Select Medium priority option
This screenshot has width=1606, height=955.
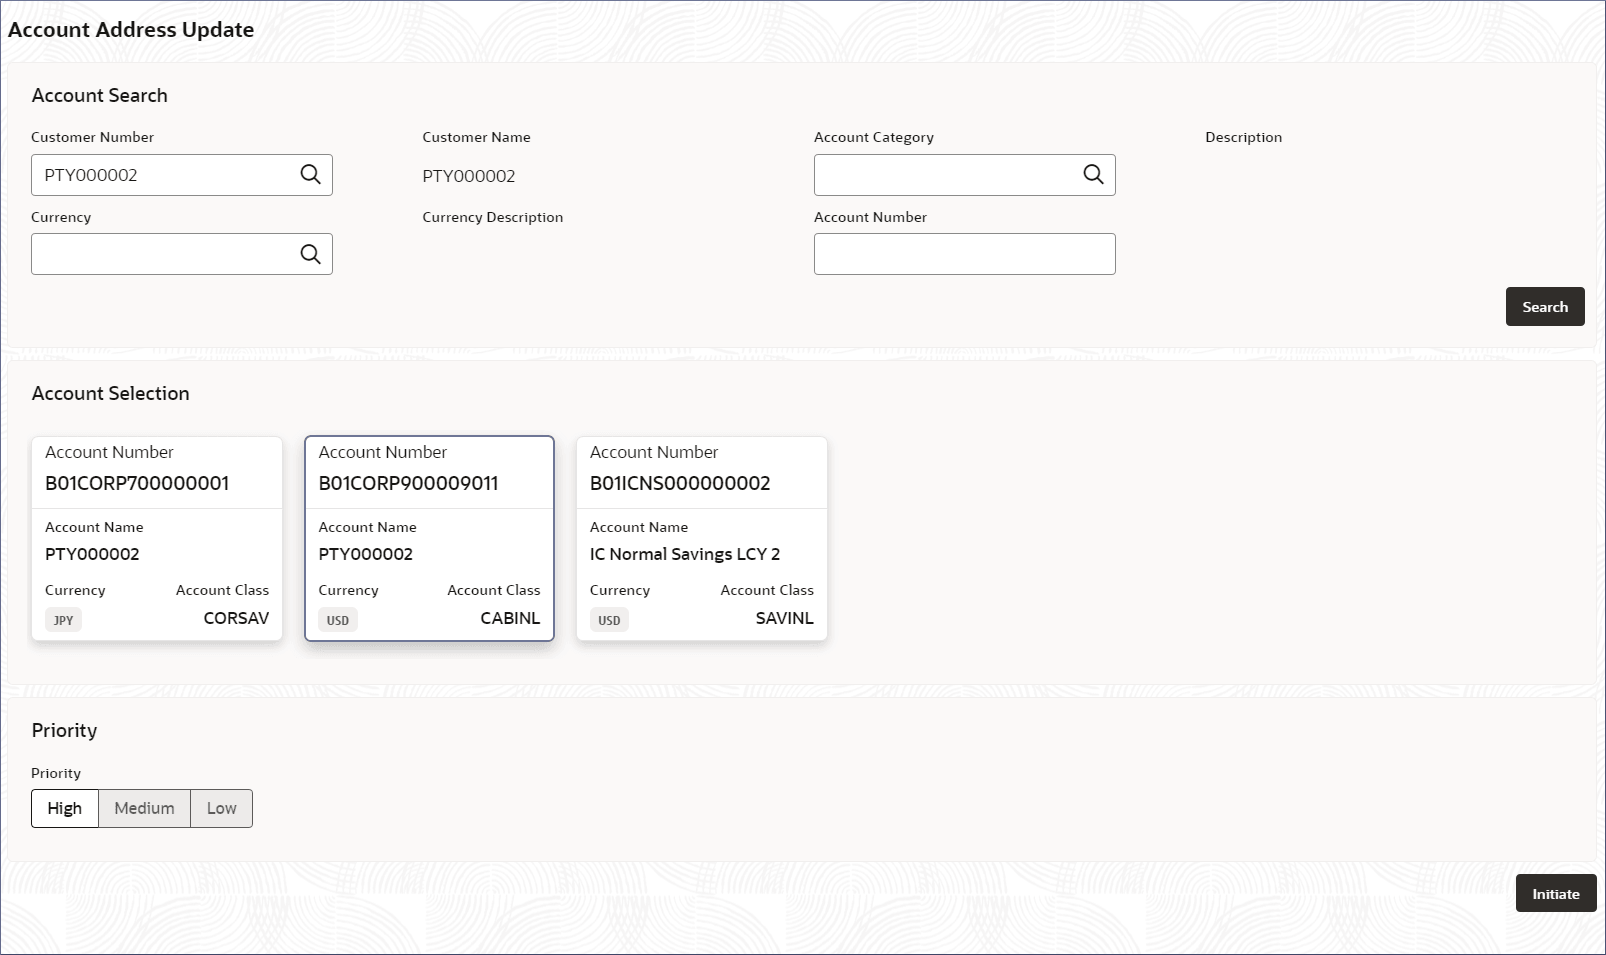[x=144, y=808]
